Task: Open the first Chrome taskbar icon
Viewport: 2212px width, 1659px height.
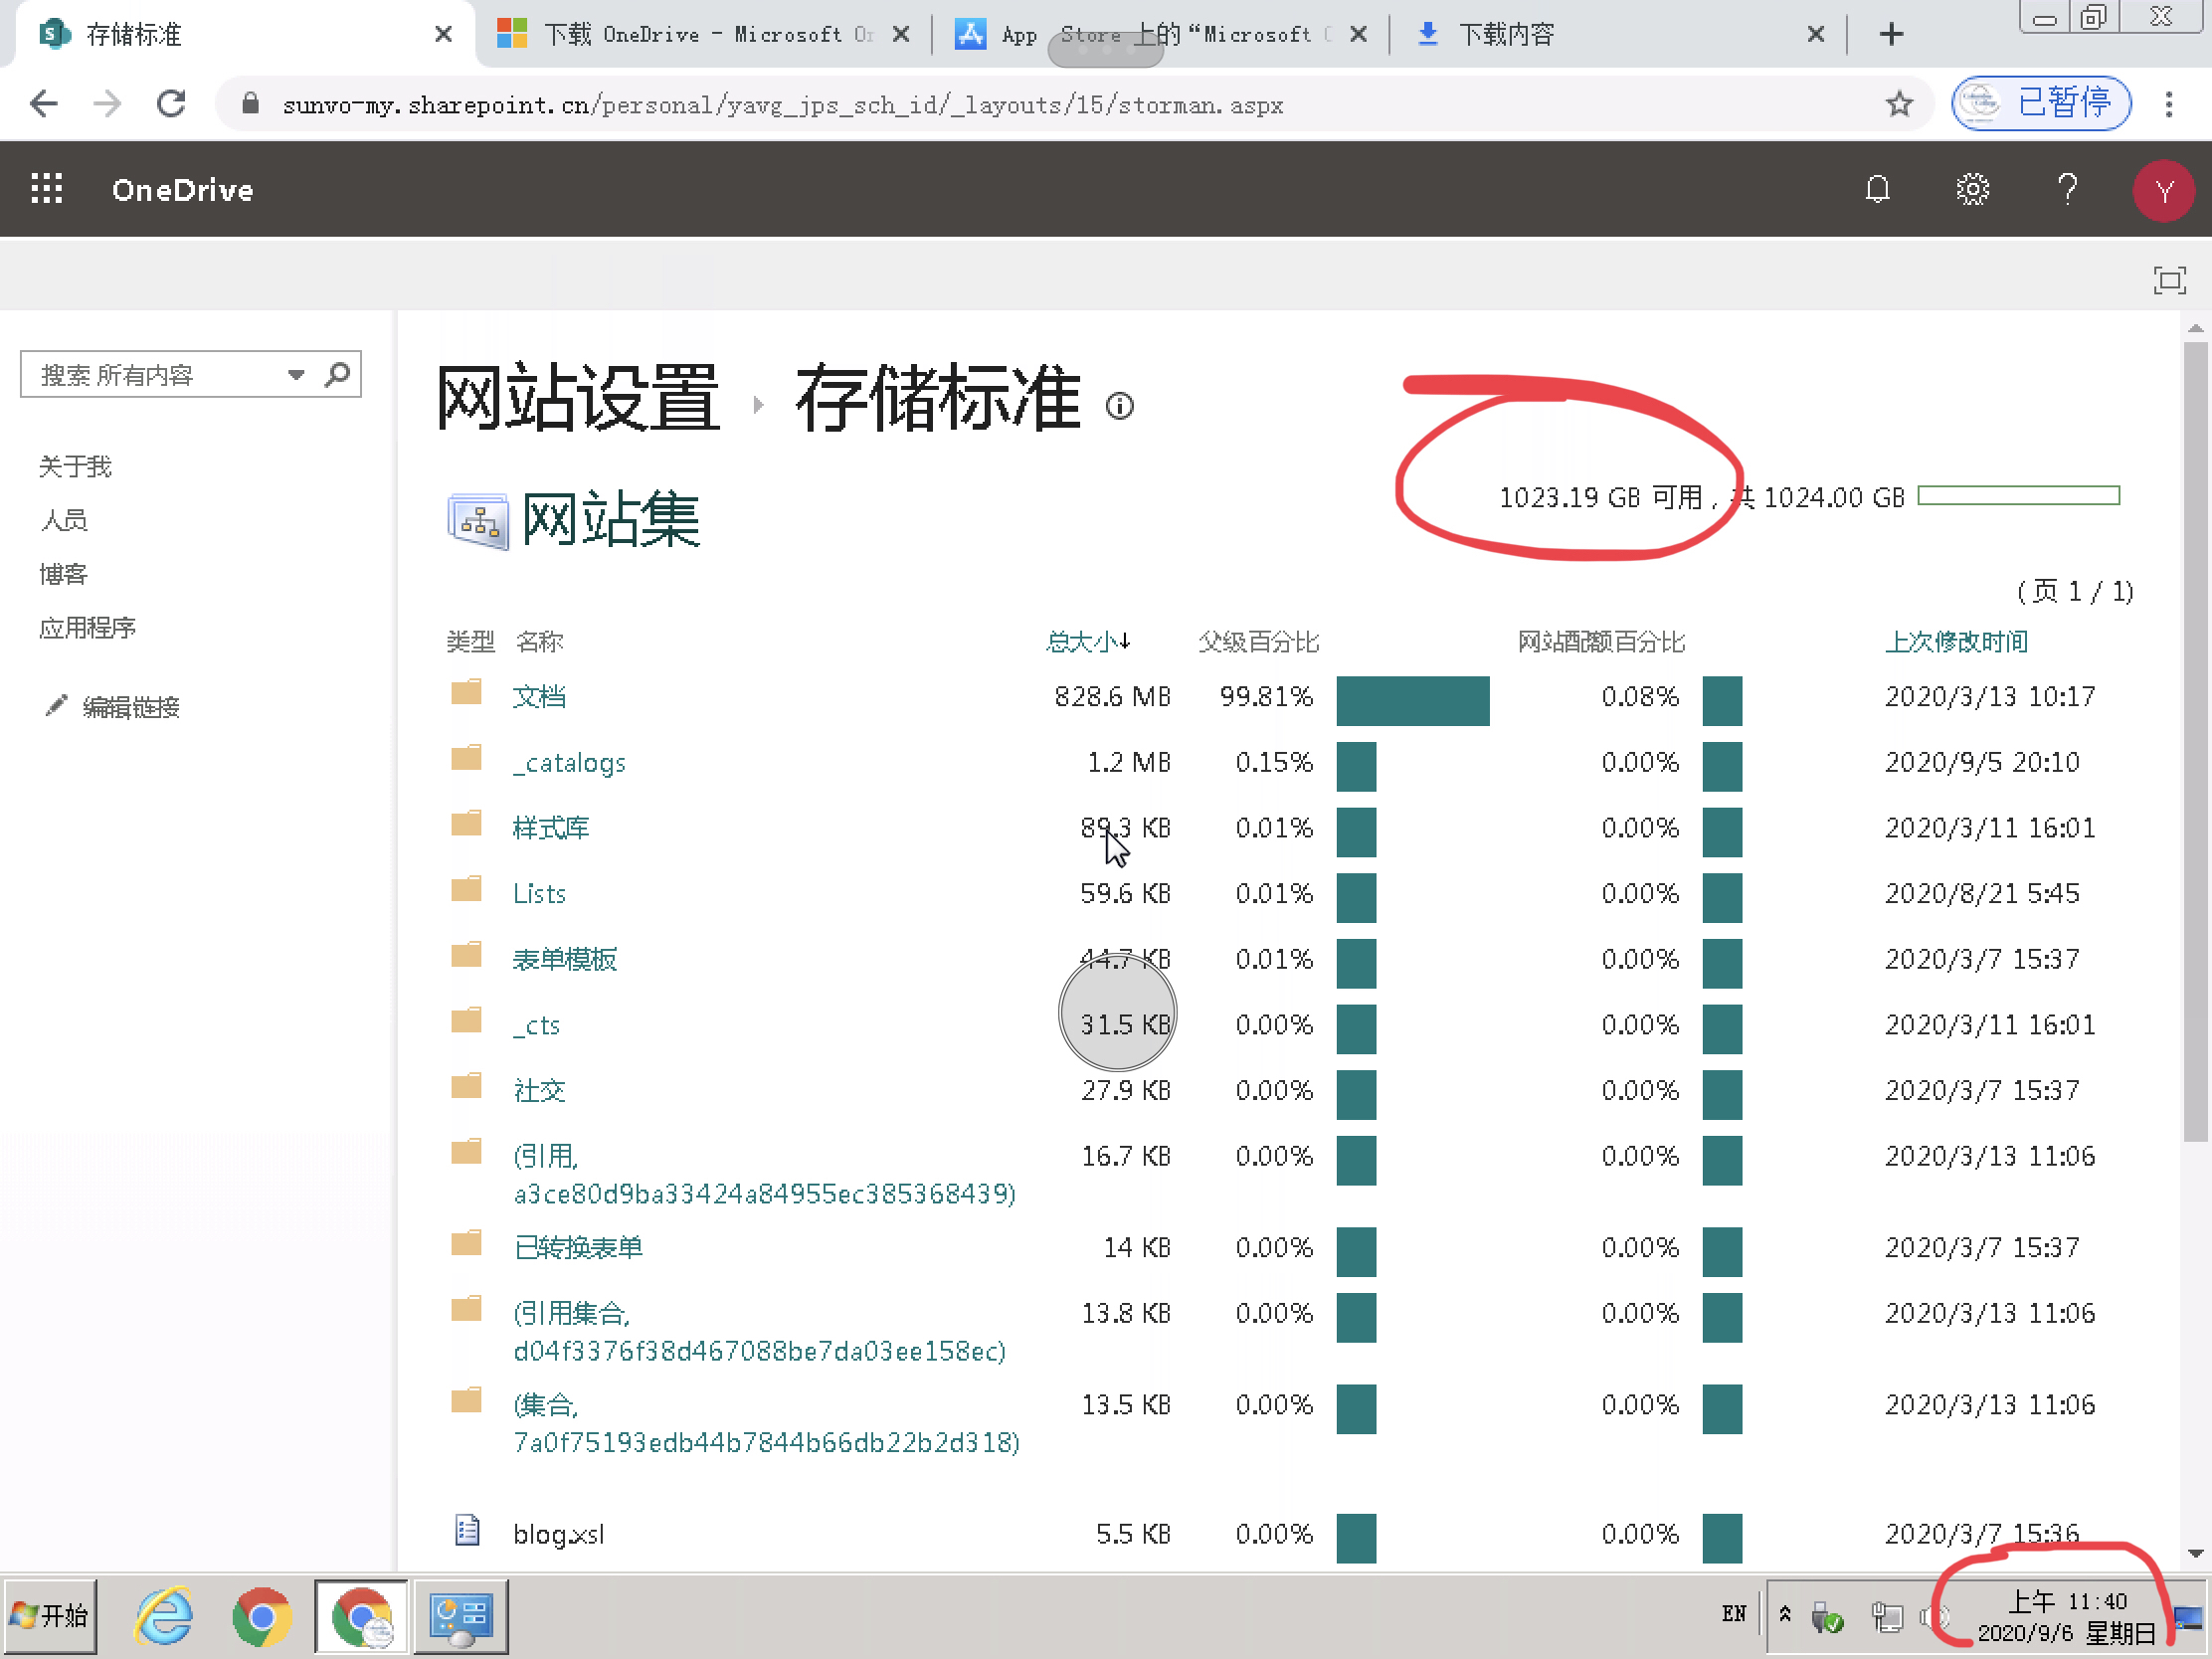Action: click(262, 1616)
